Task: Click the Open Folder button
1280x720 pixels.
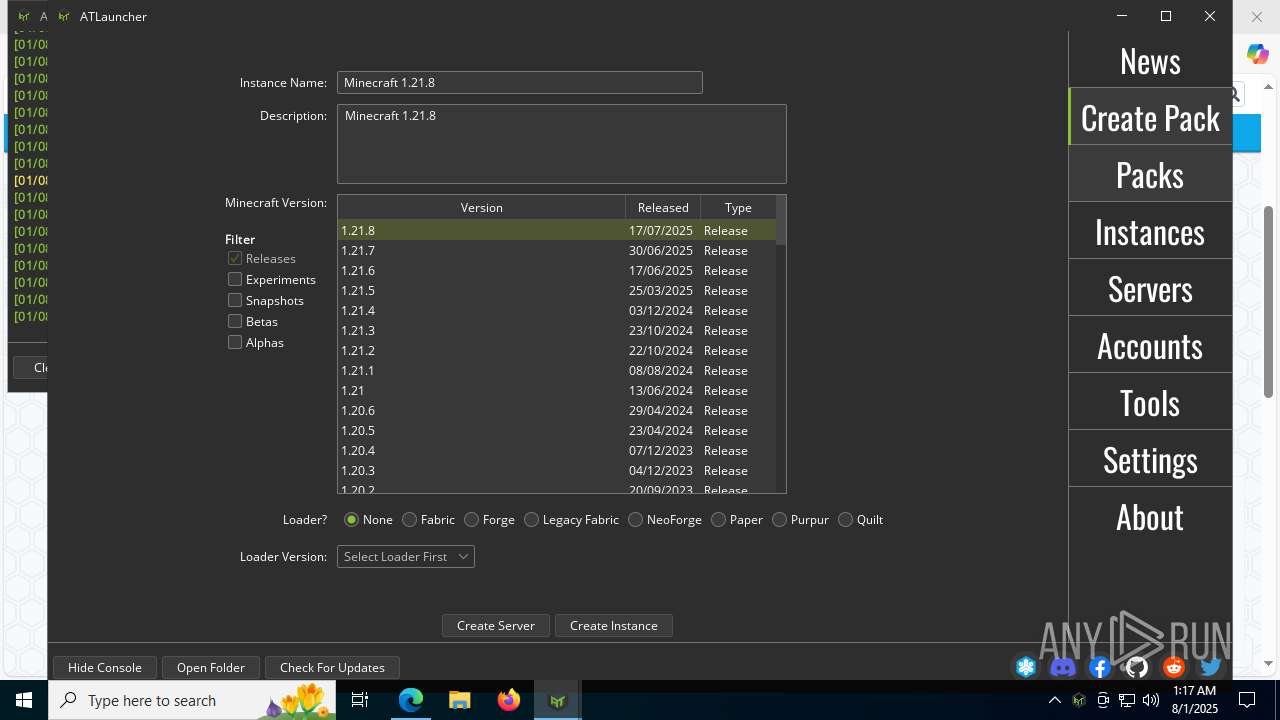Action: pyautogui.click(x=211, y=667)
